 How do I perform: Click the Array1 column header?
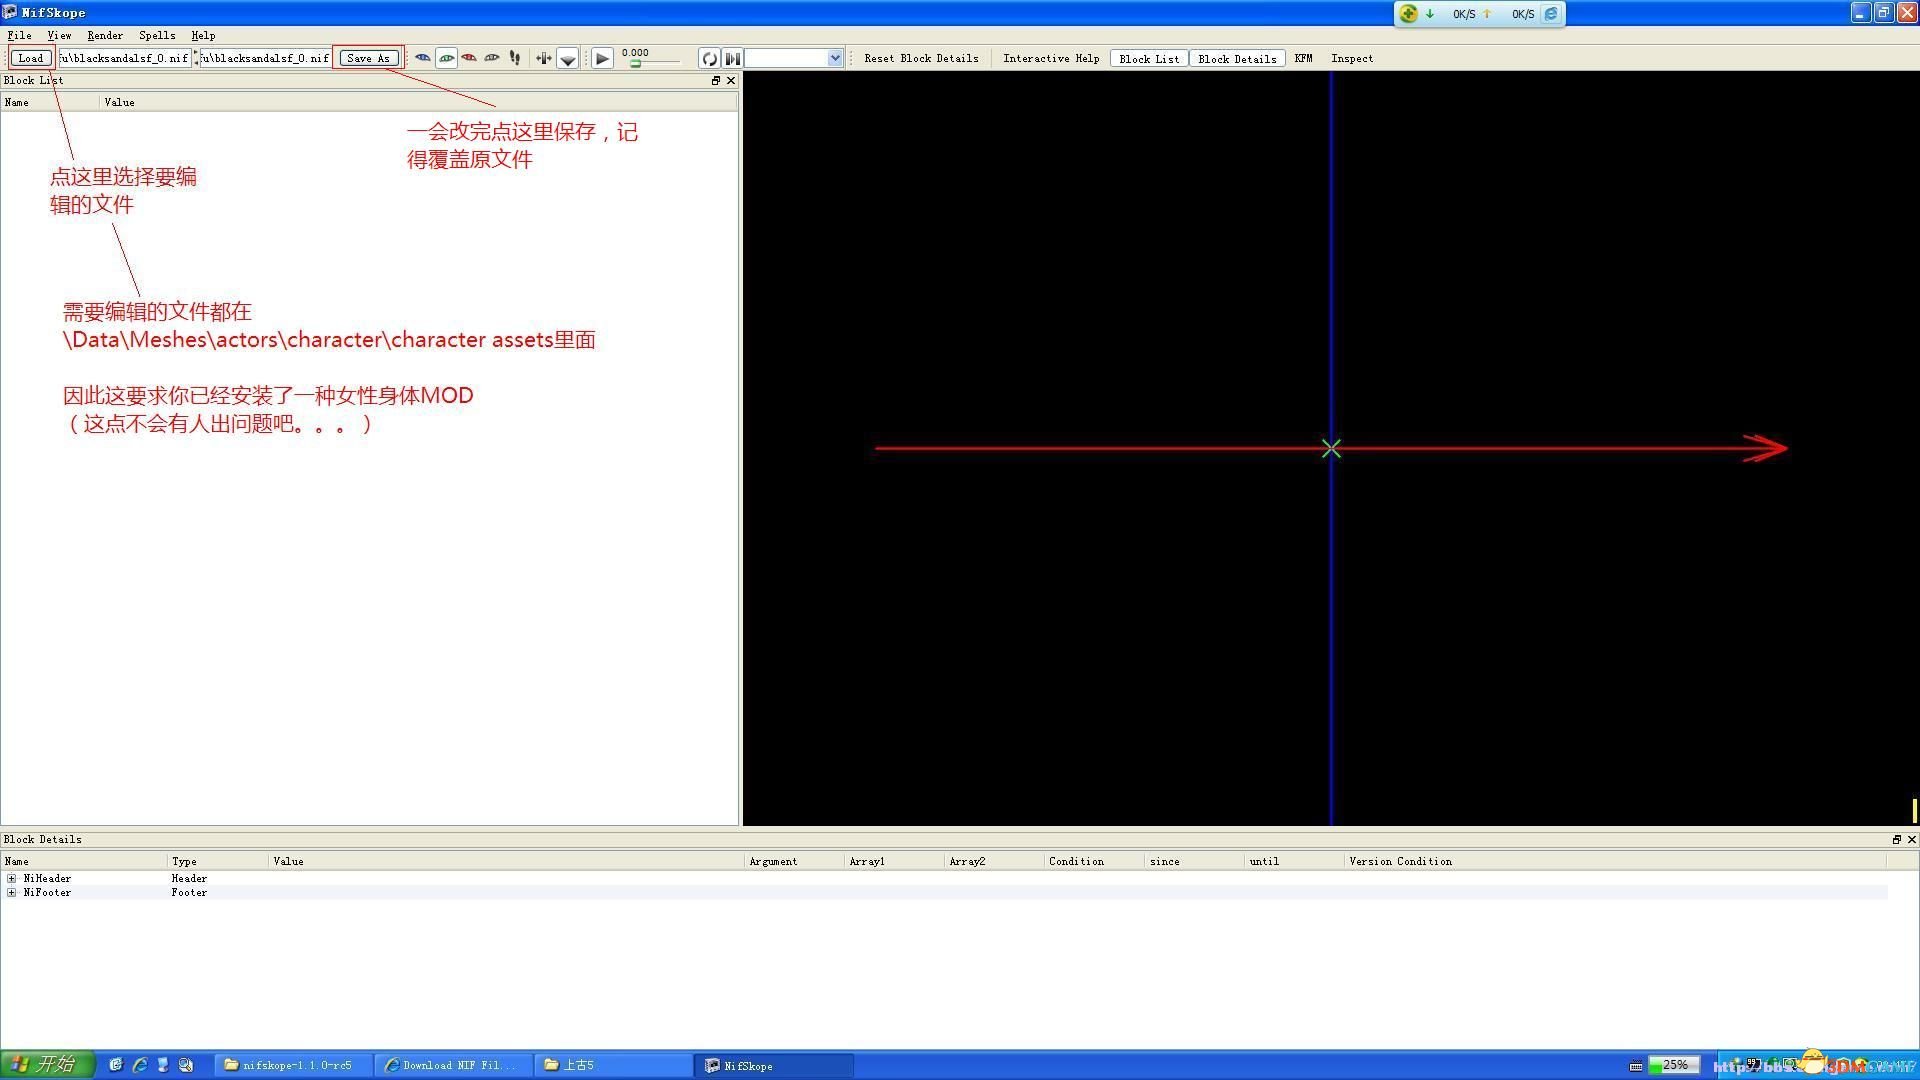point(895,861)
